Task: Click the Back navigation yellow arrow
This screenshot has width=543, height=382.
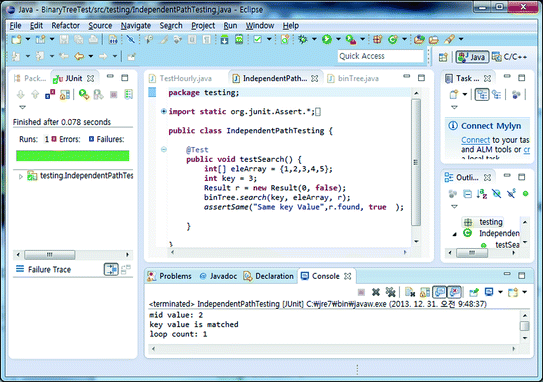Action: tap(79, 56)
